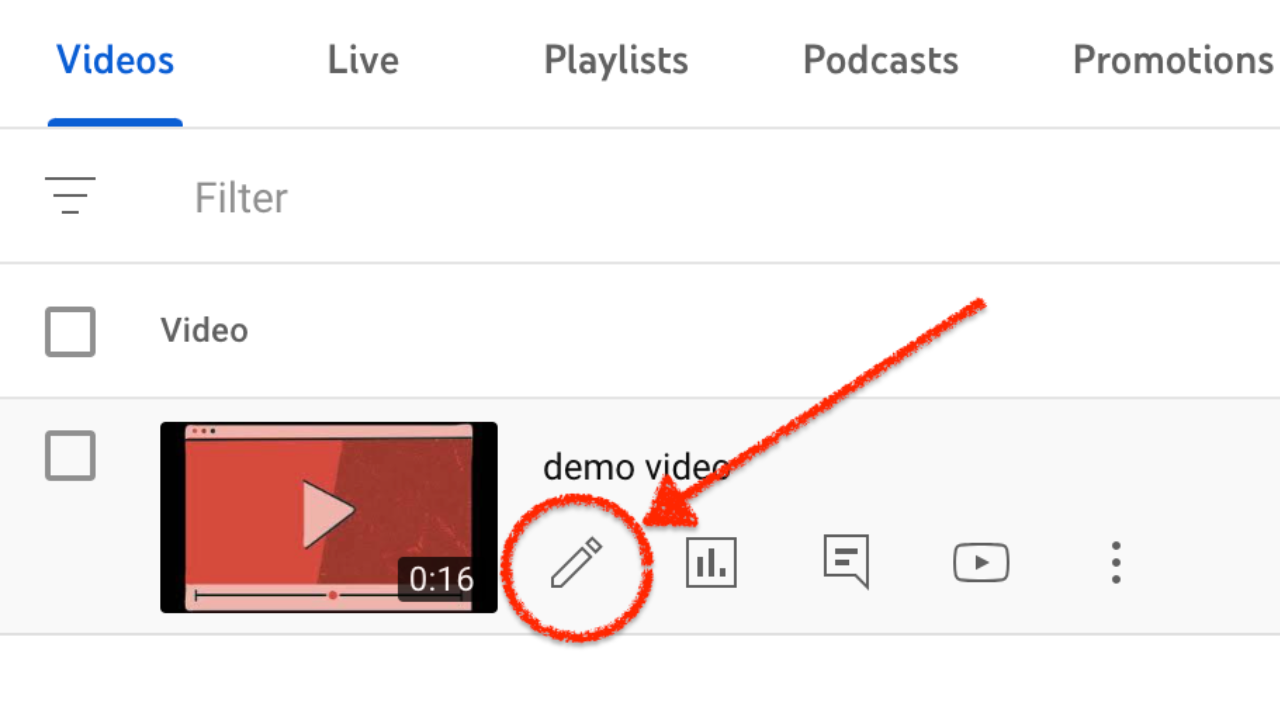Tick the checkbox for demo video row
1280x720 pixels.
70,456
